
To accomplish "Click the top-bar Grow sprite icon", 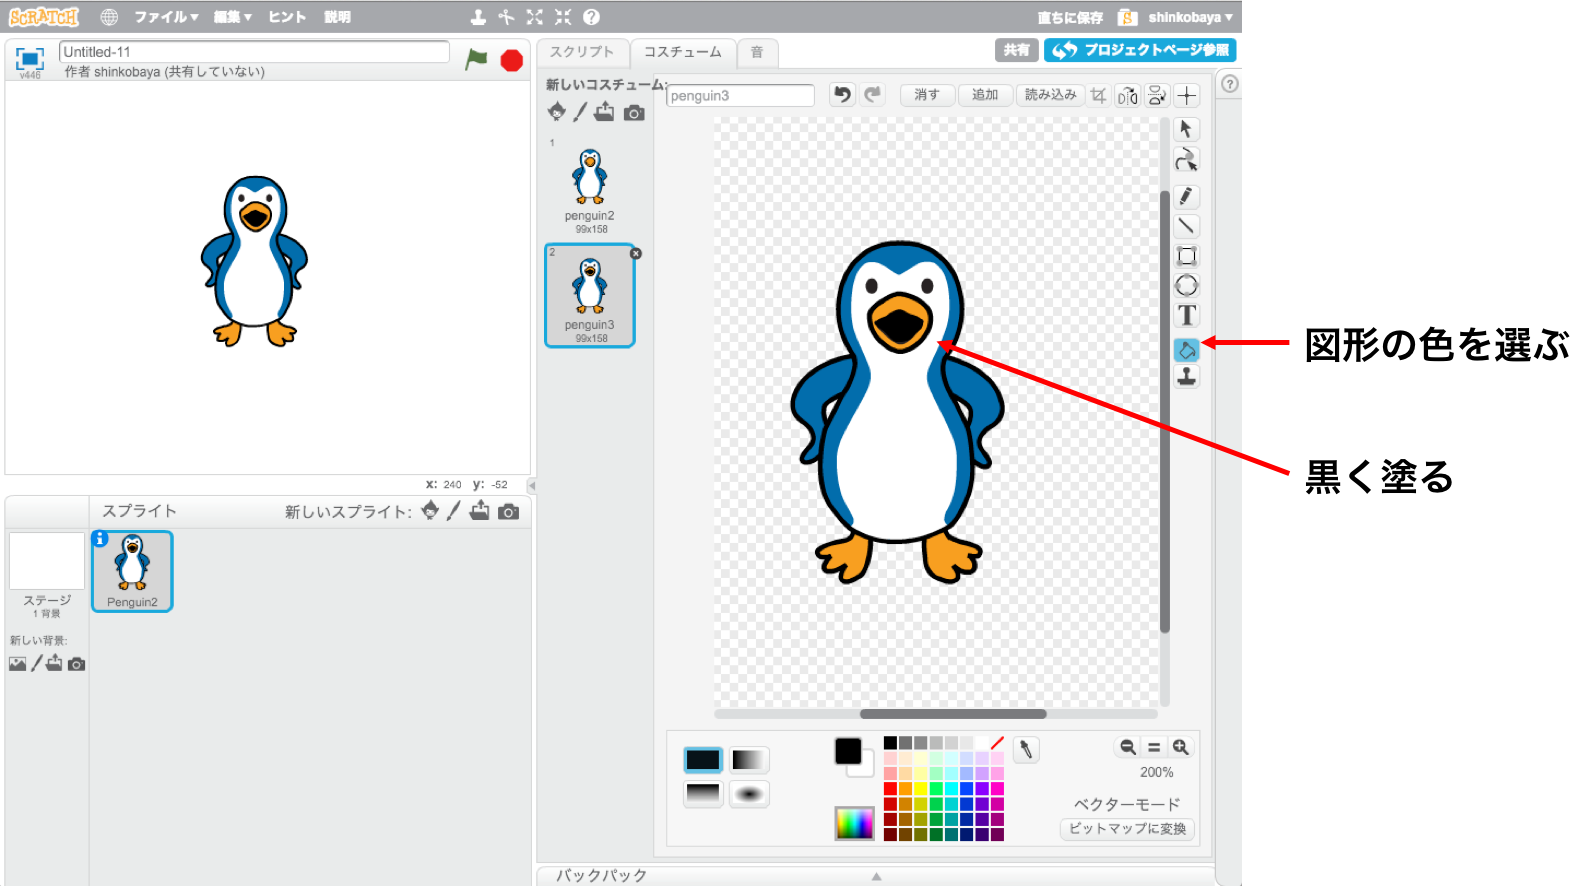I will tap(535, 17).
